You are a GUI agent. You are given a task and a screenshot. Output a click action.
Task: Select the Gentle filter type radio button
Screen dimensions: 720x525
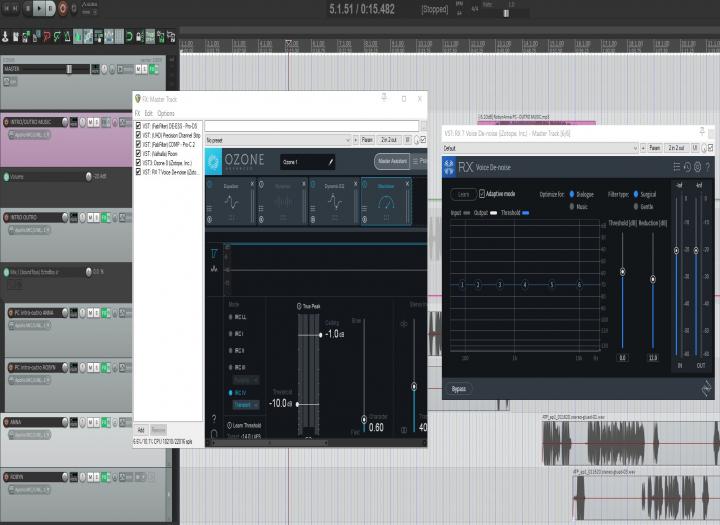636,207
